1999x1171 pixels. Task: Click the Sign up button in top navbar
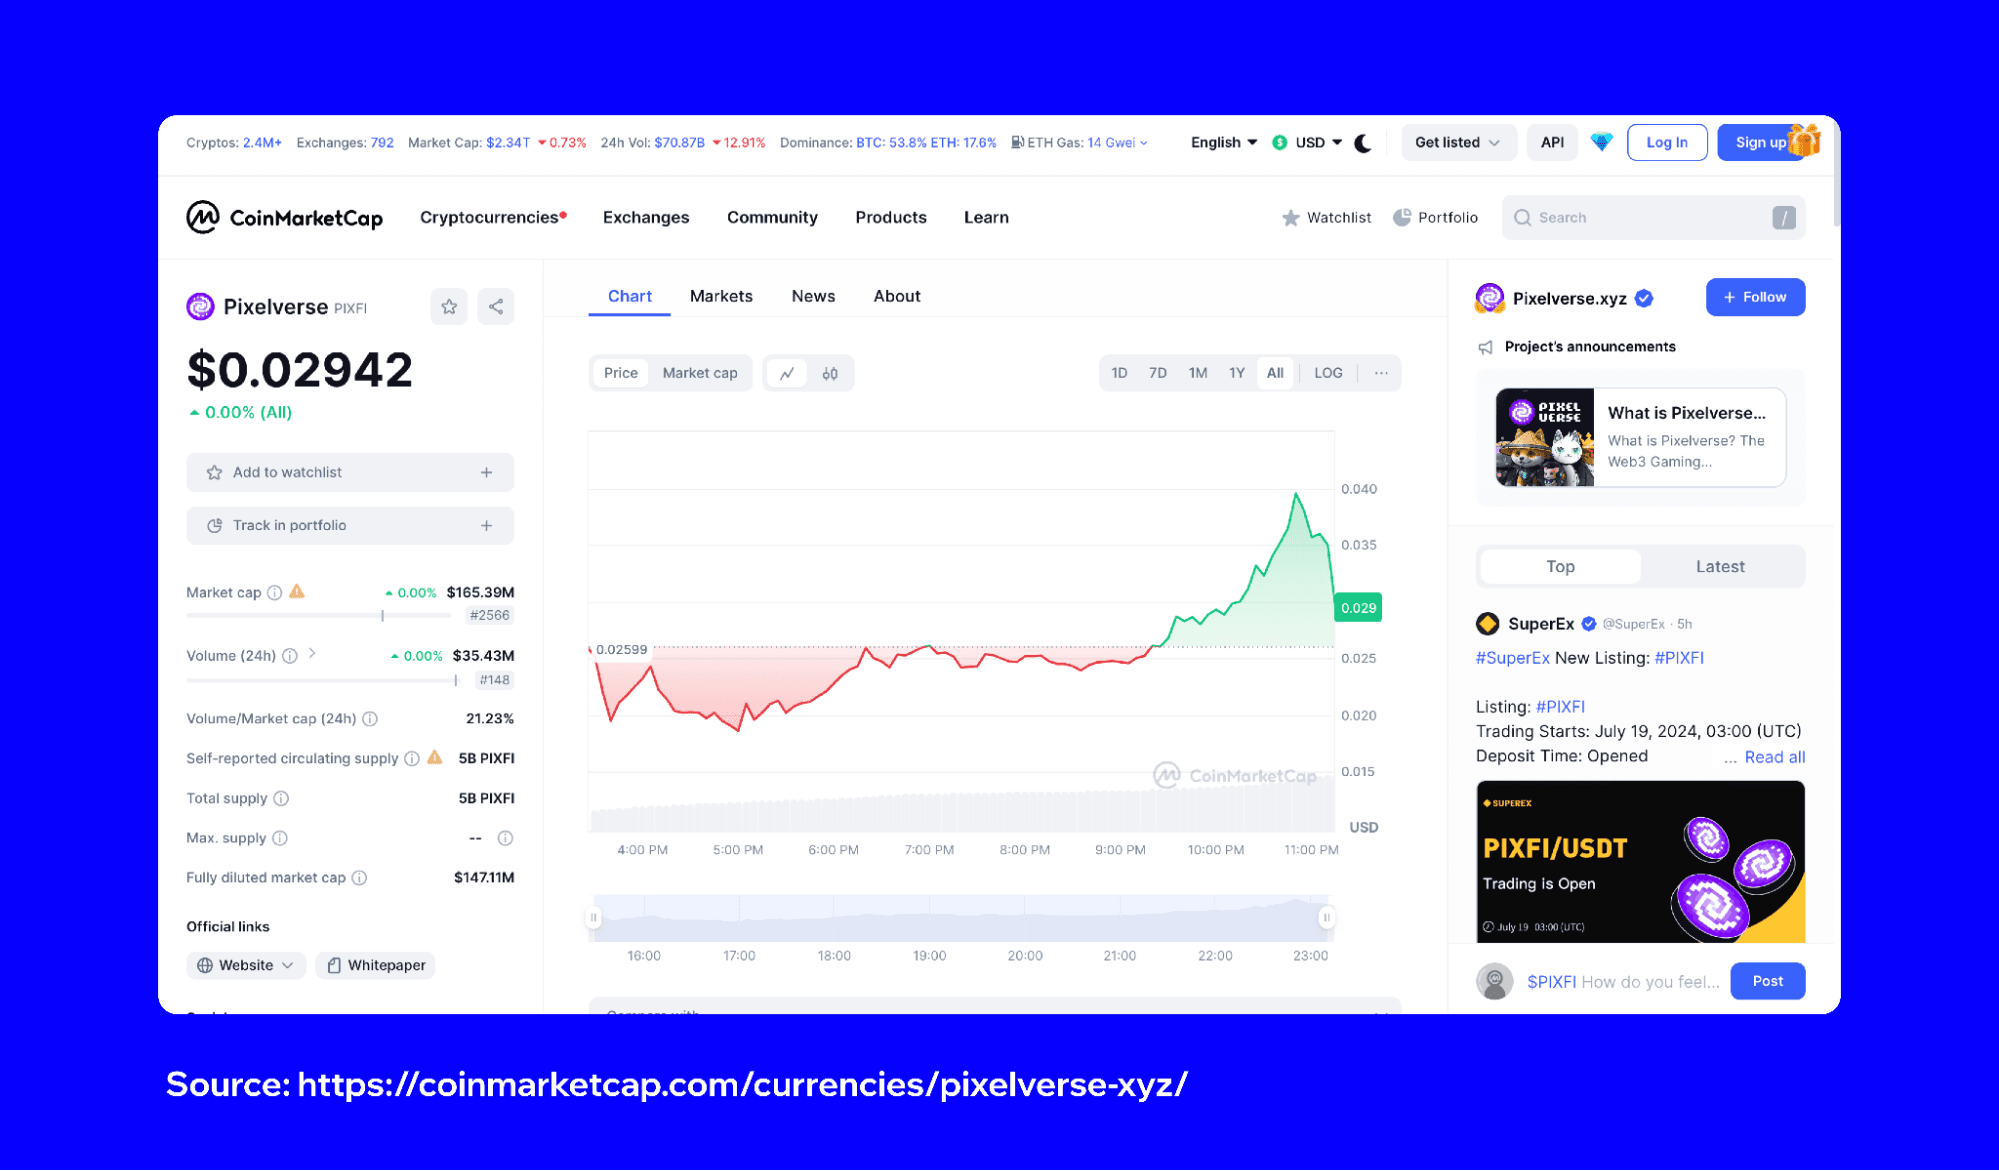1759,142
